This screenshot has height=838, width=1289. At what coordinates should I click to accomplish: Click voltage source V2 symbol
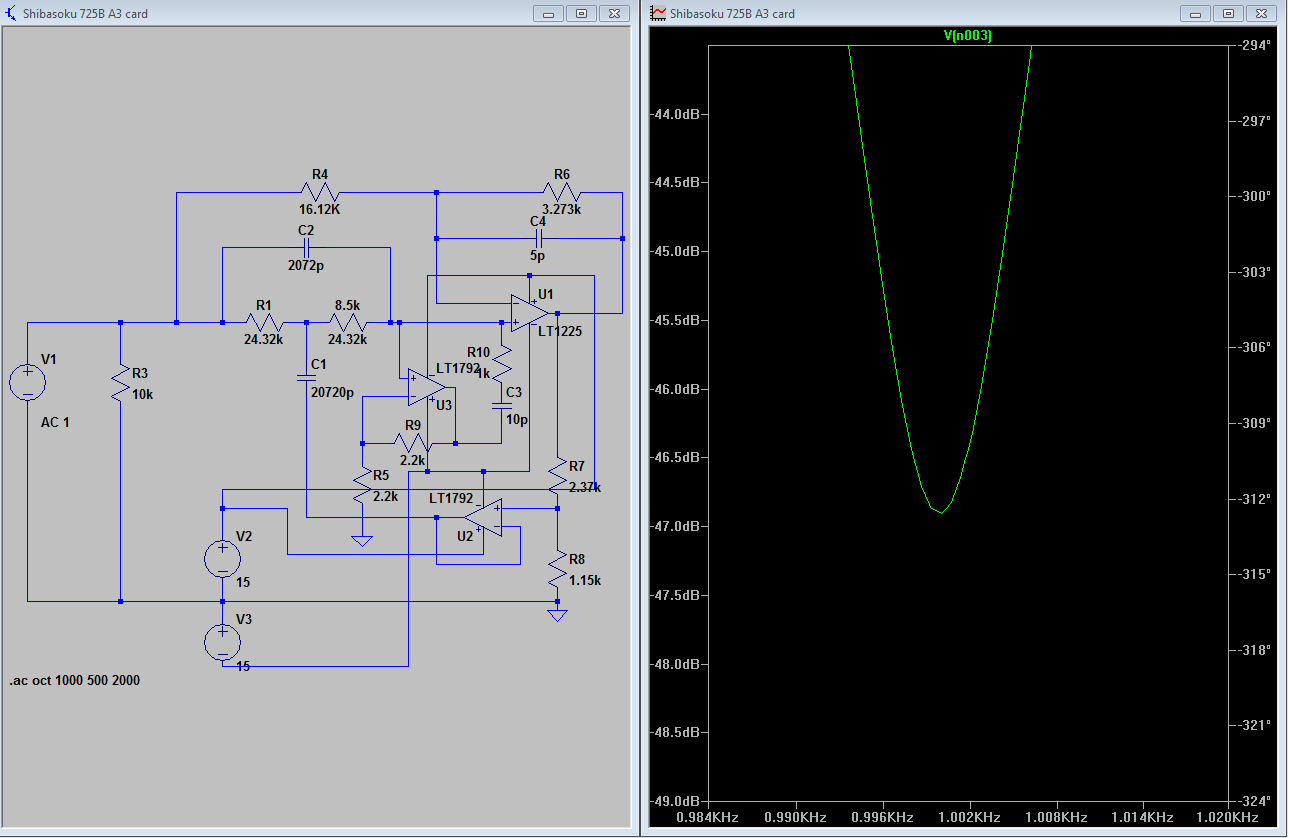[222, 557]
